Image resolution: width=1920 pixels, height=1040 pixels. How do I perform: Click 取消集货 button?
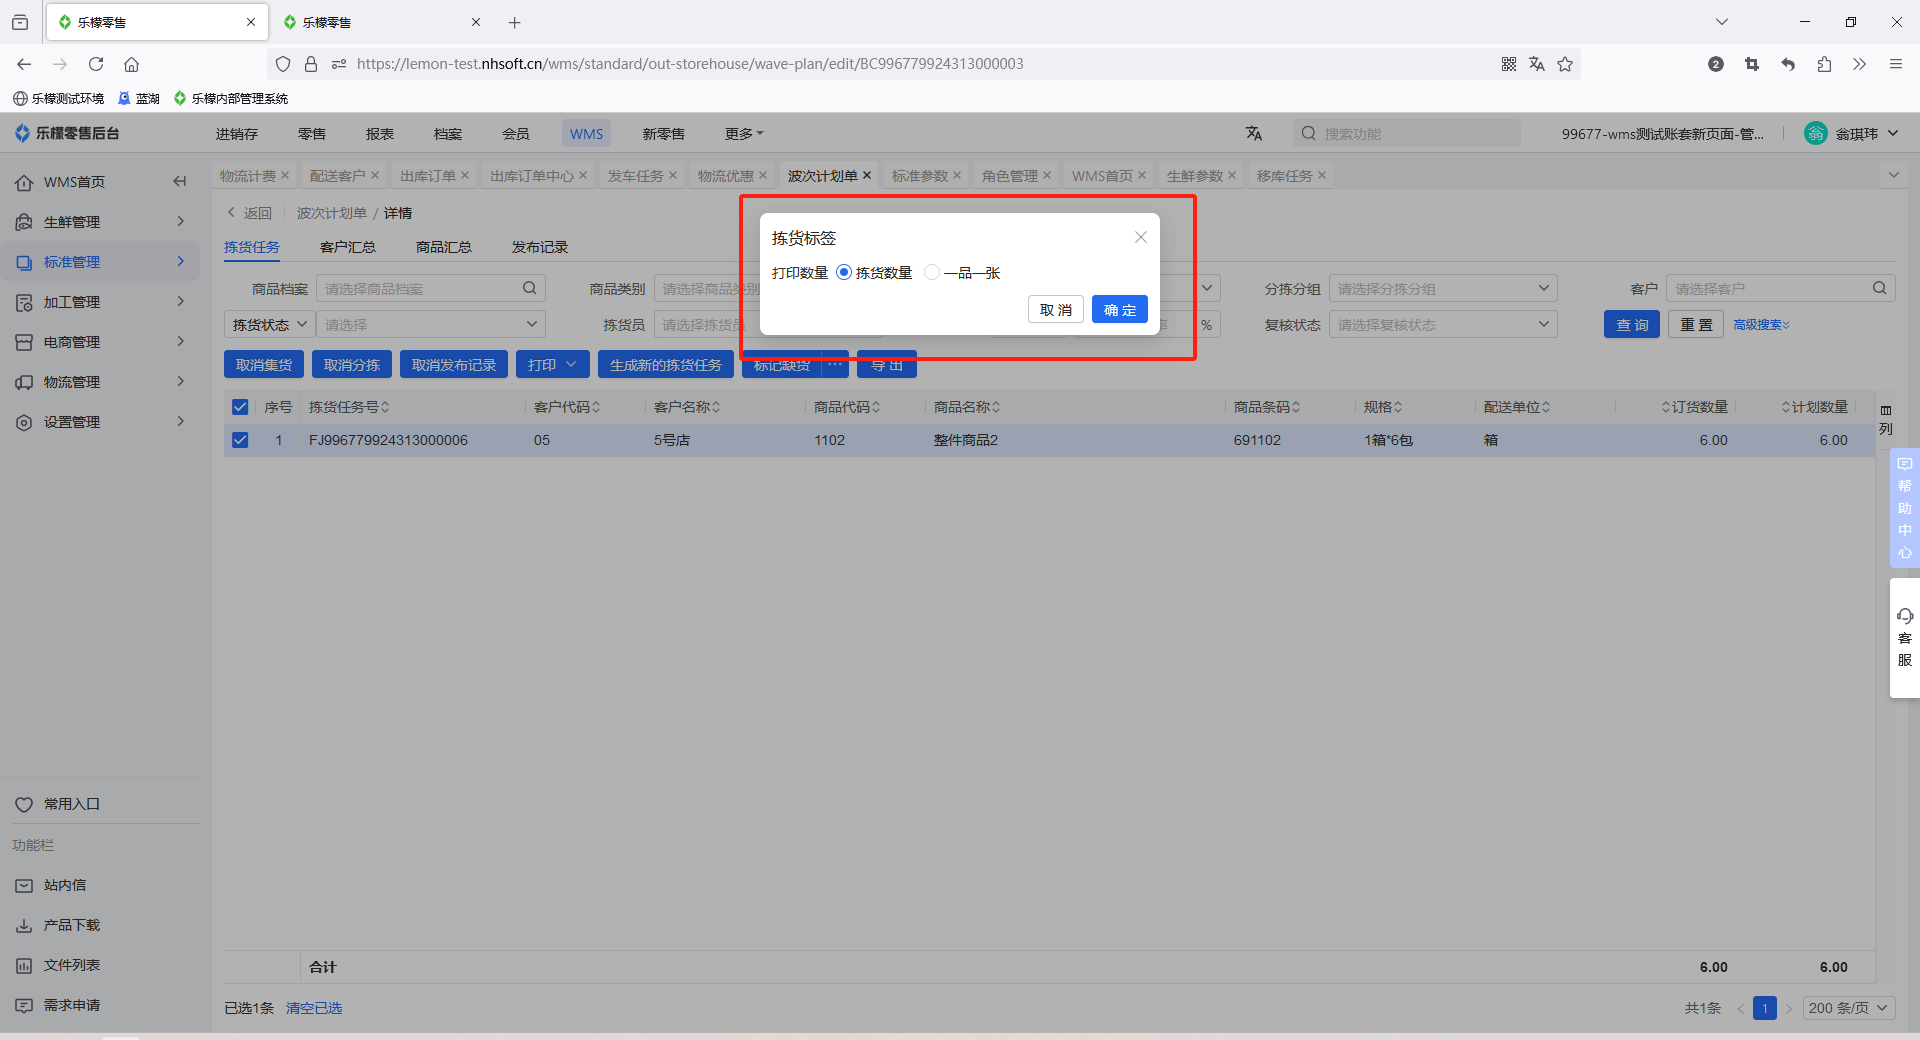click(264, 365)
